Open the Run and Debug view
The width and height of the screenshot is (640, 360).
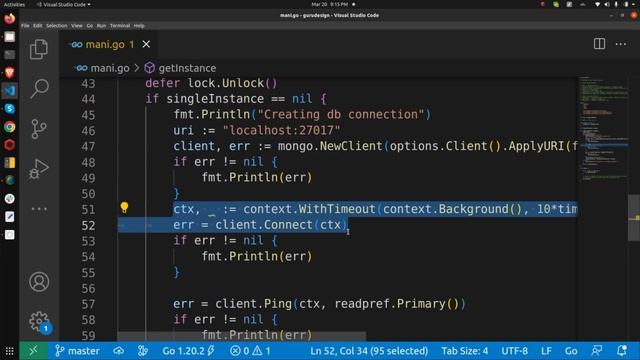(x=39, y=169)
